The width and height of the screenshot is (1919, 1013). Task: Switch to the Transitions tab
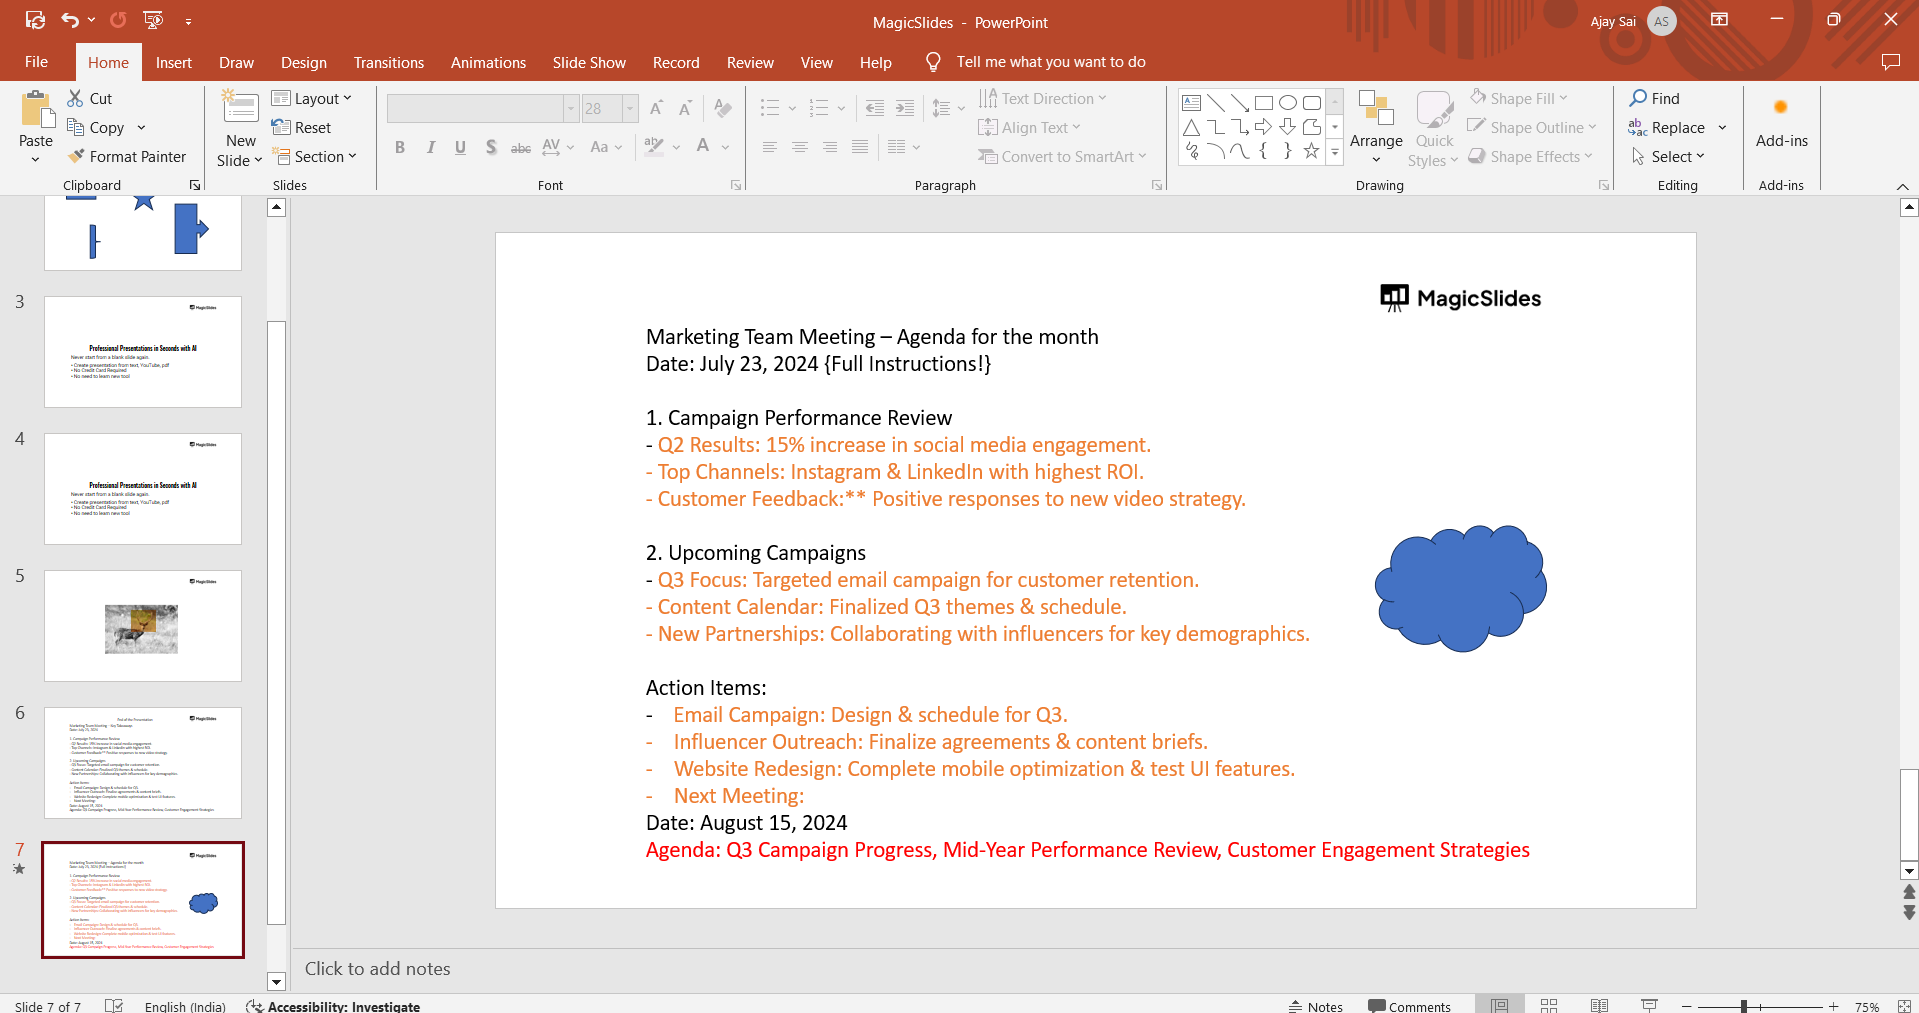pos(388,62)
